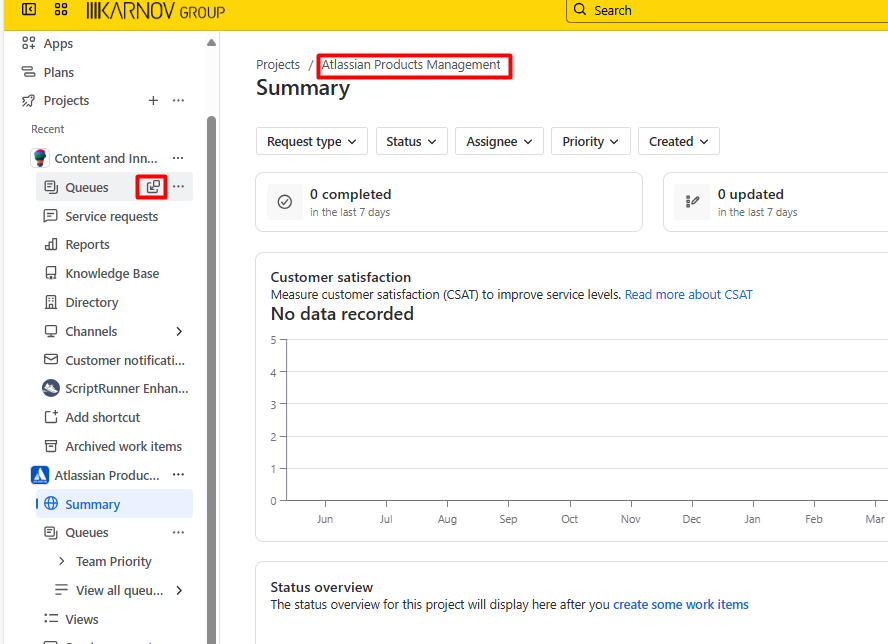Click the 0 completed card
888x644 pixels.
(449, 202)
